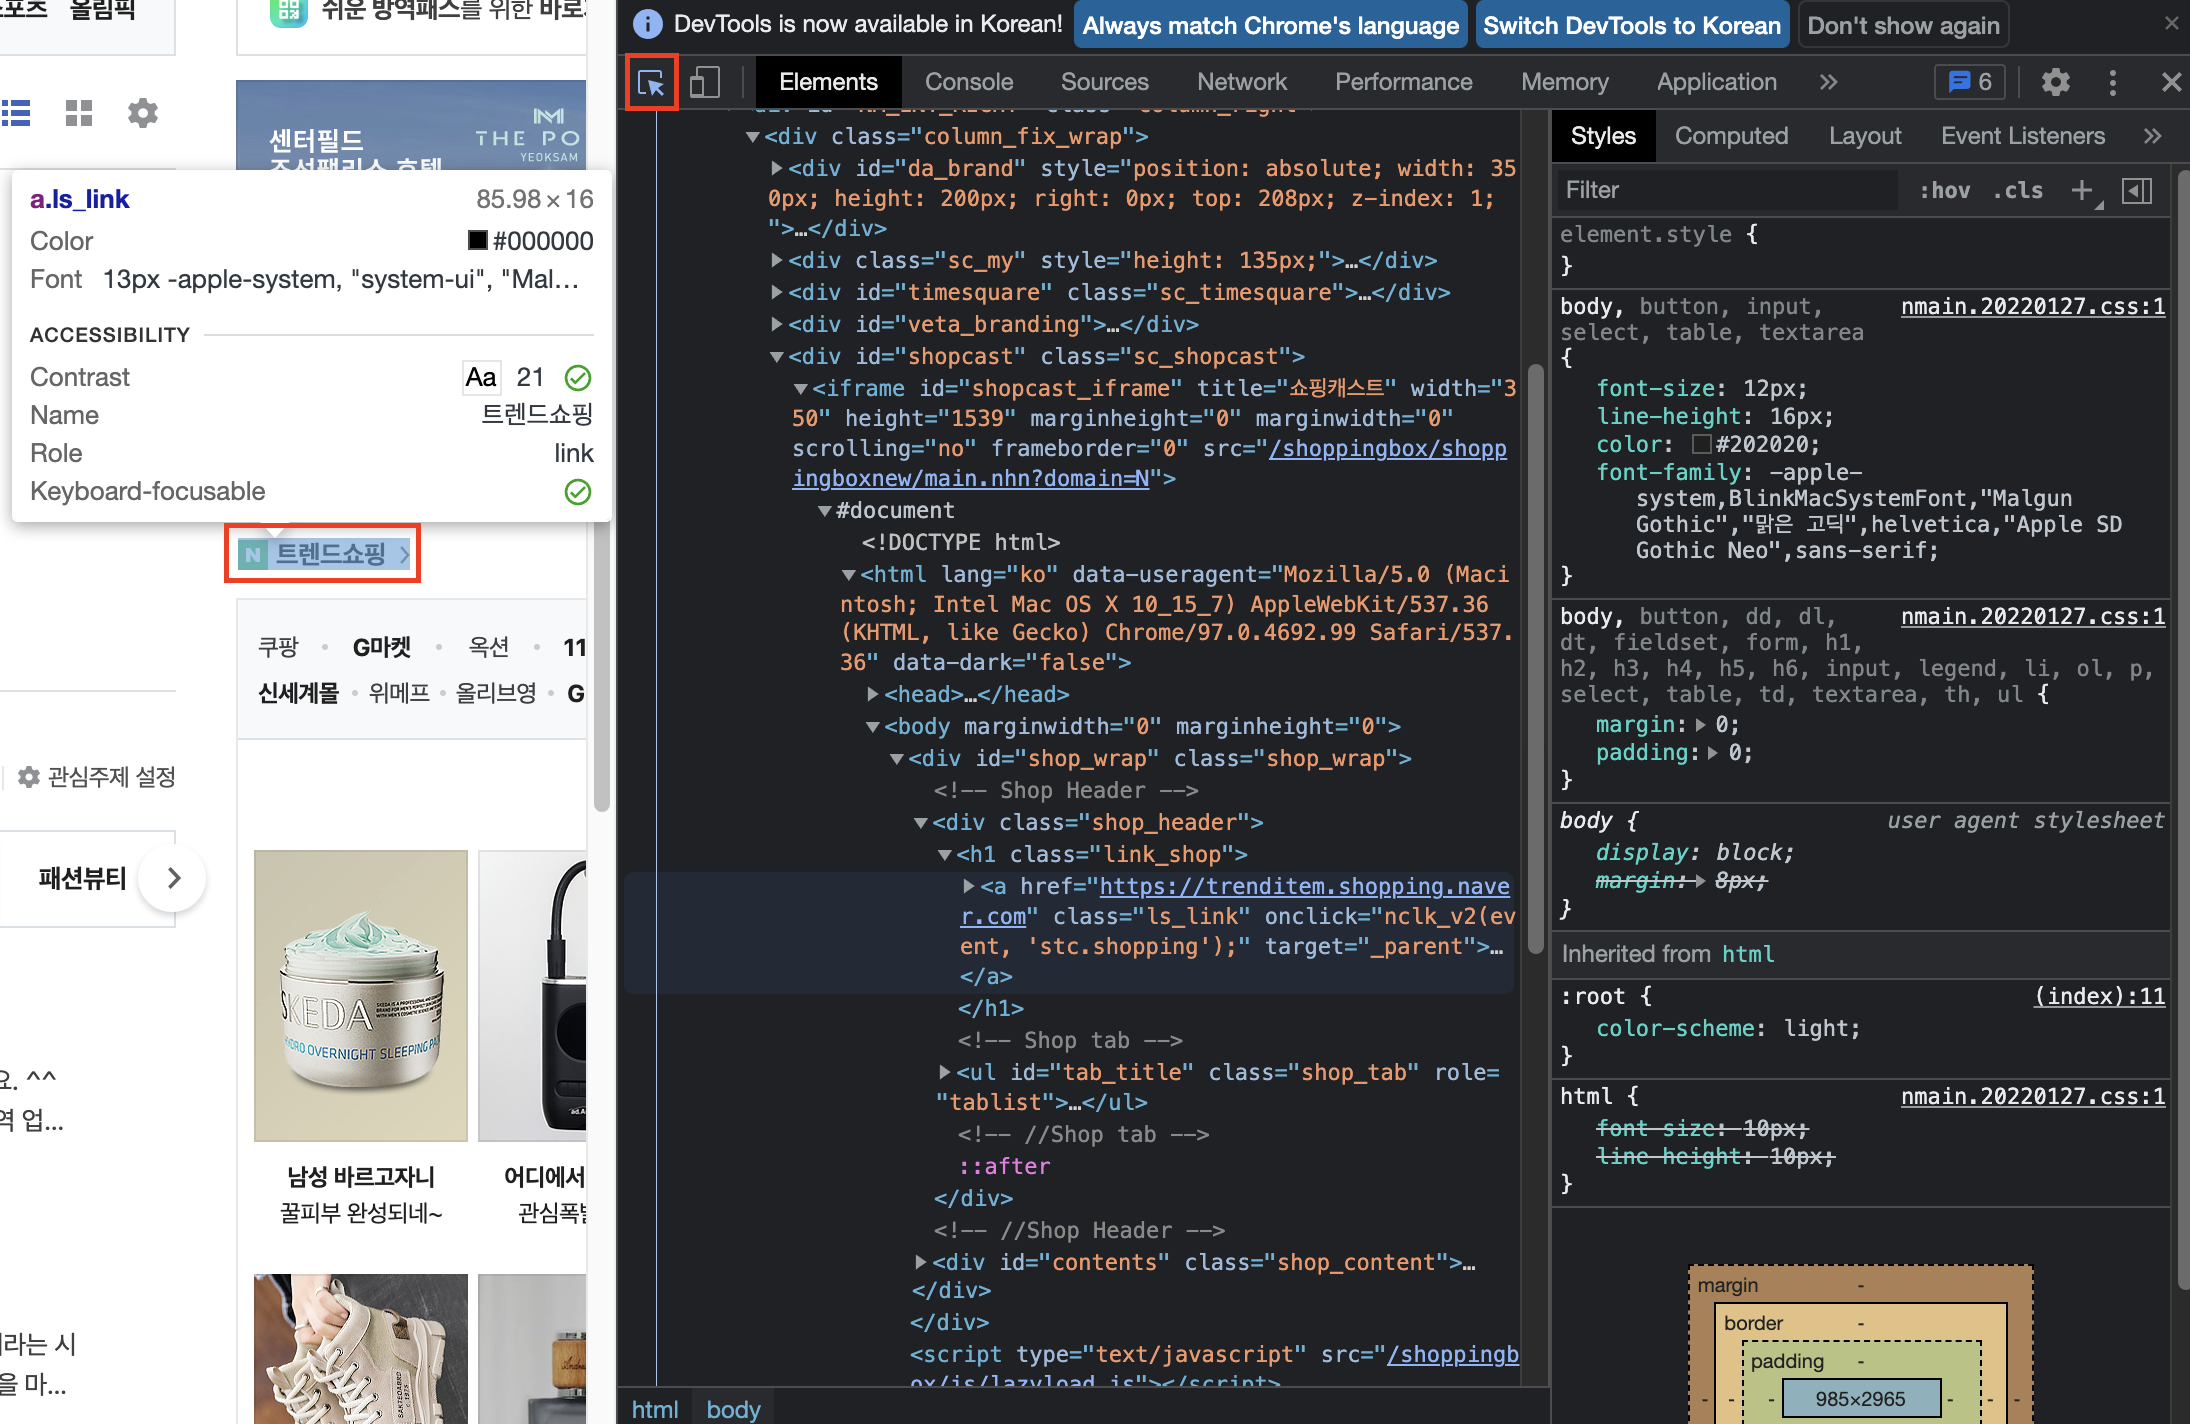This screenshot has width=2190, height=1424.
Task: Expand the contents shop_content div node
Action: click(x=920, y=1263)
